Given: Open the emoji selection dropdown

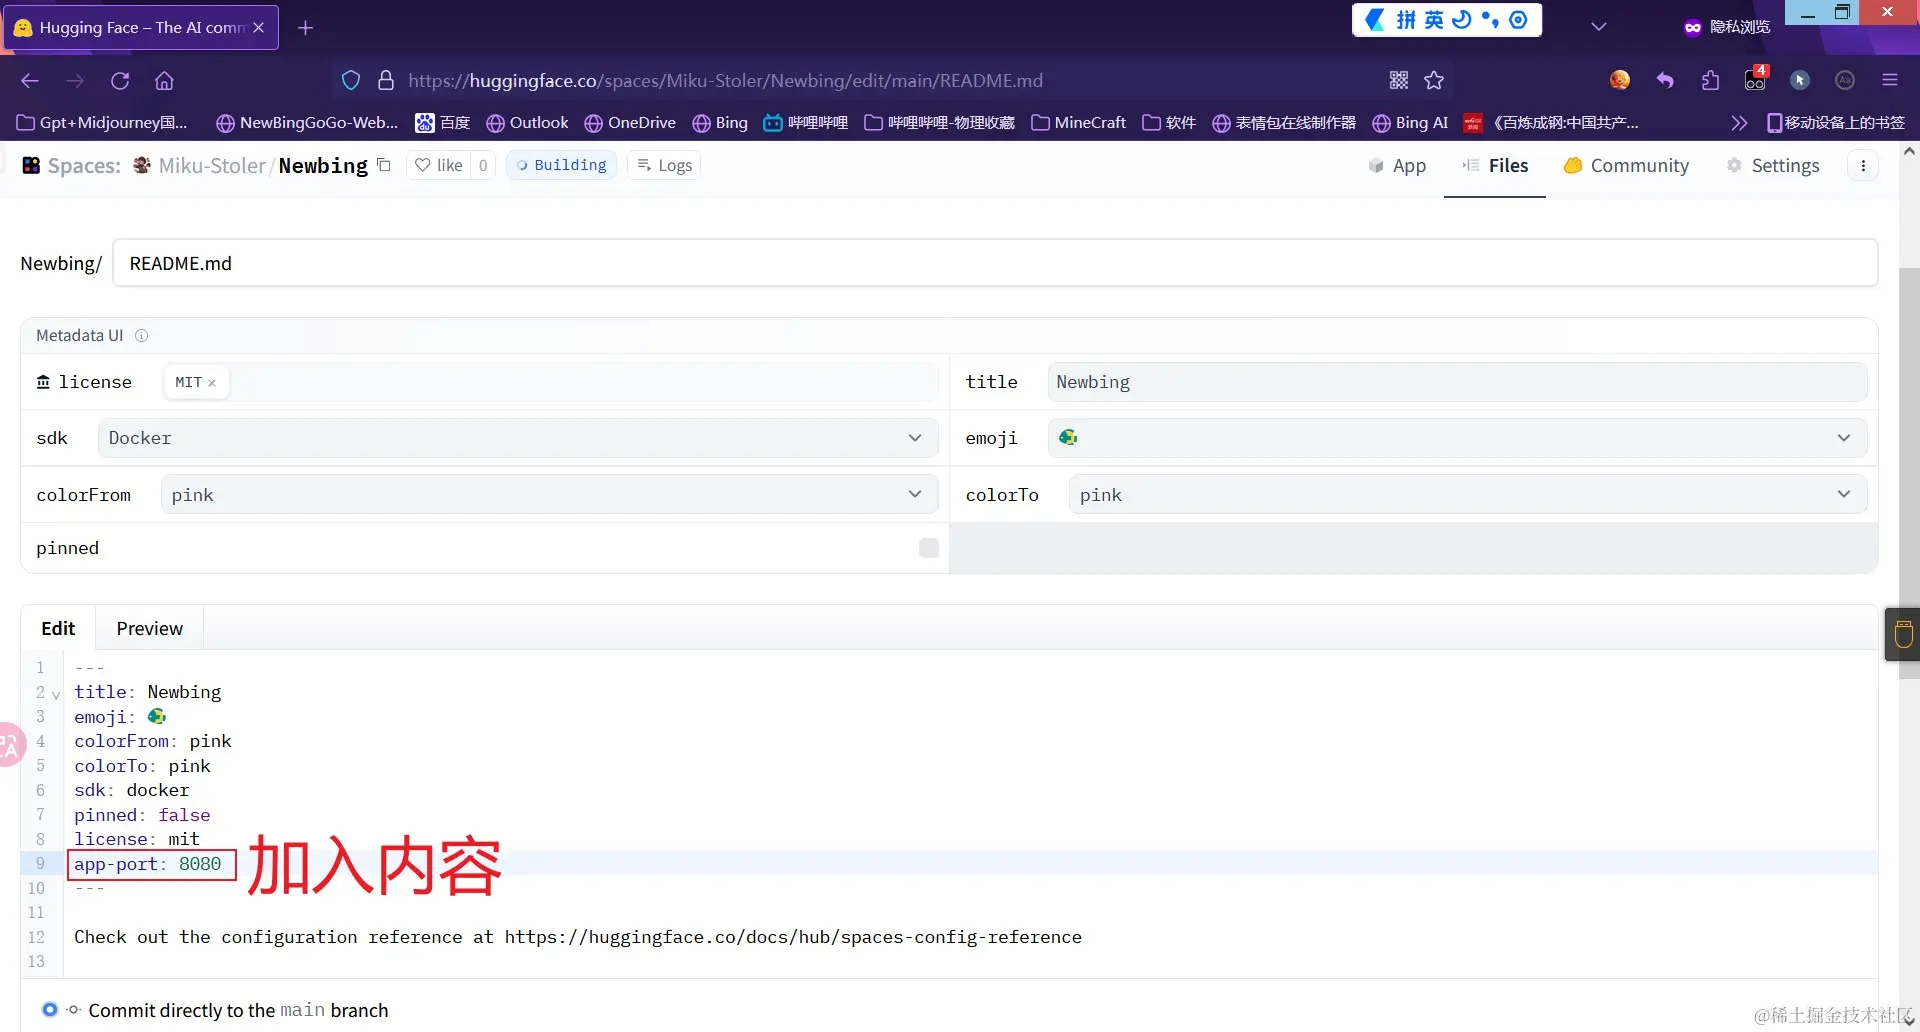Looking at the screenshot, I should click(x=1457, y=438).
